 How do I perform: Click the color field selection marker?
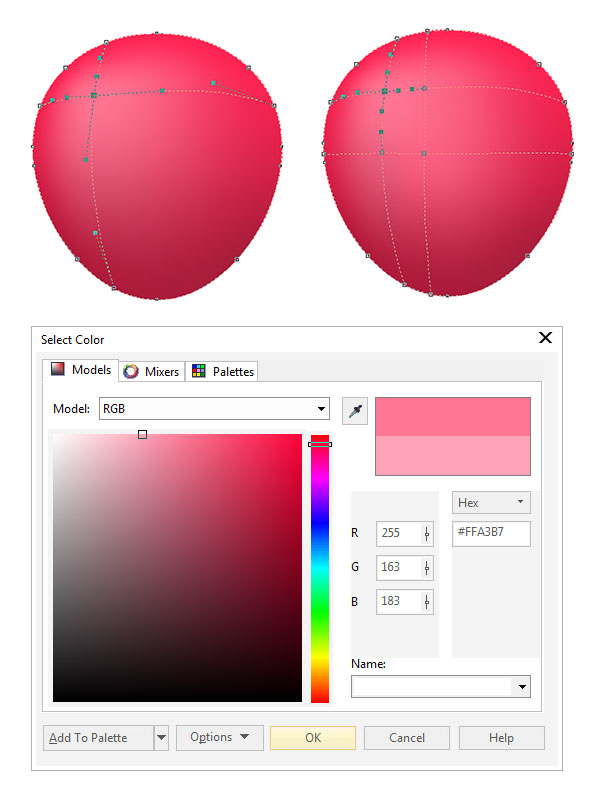click(x=142, y=434)
